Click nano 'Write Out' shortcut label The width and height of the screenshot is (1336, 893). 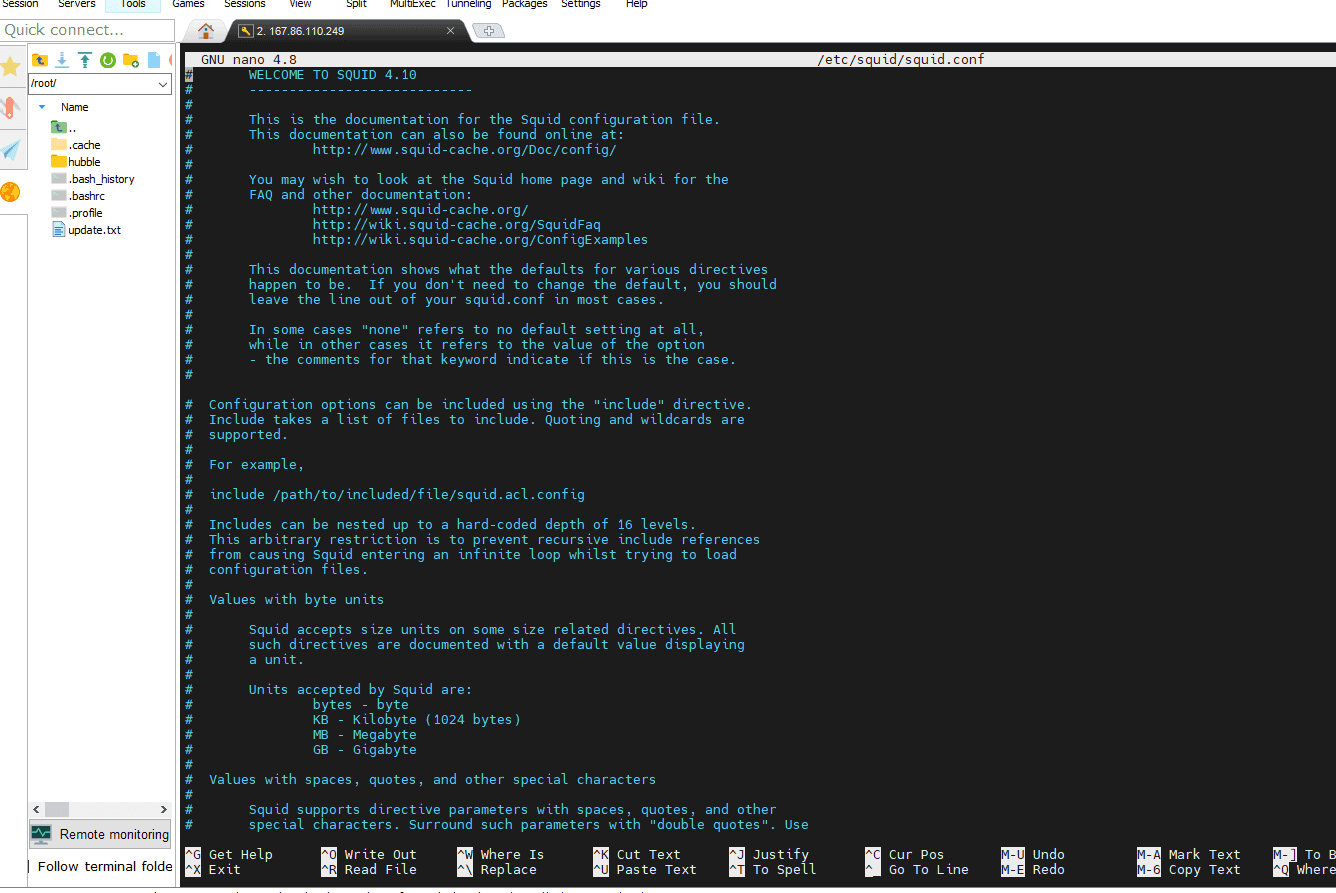[380, 855]
